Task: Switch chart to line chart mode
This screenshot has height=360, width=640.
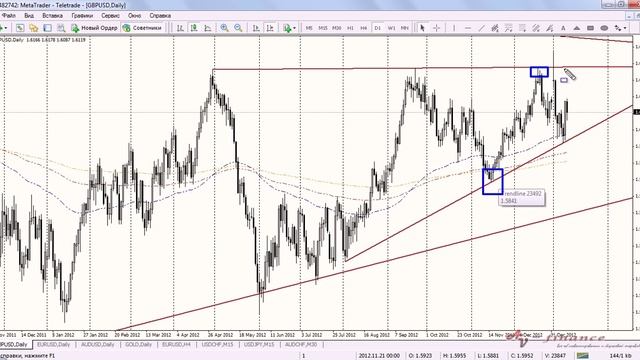Action: point(208,28)
